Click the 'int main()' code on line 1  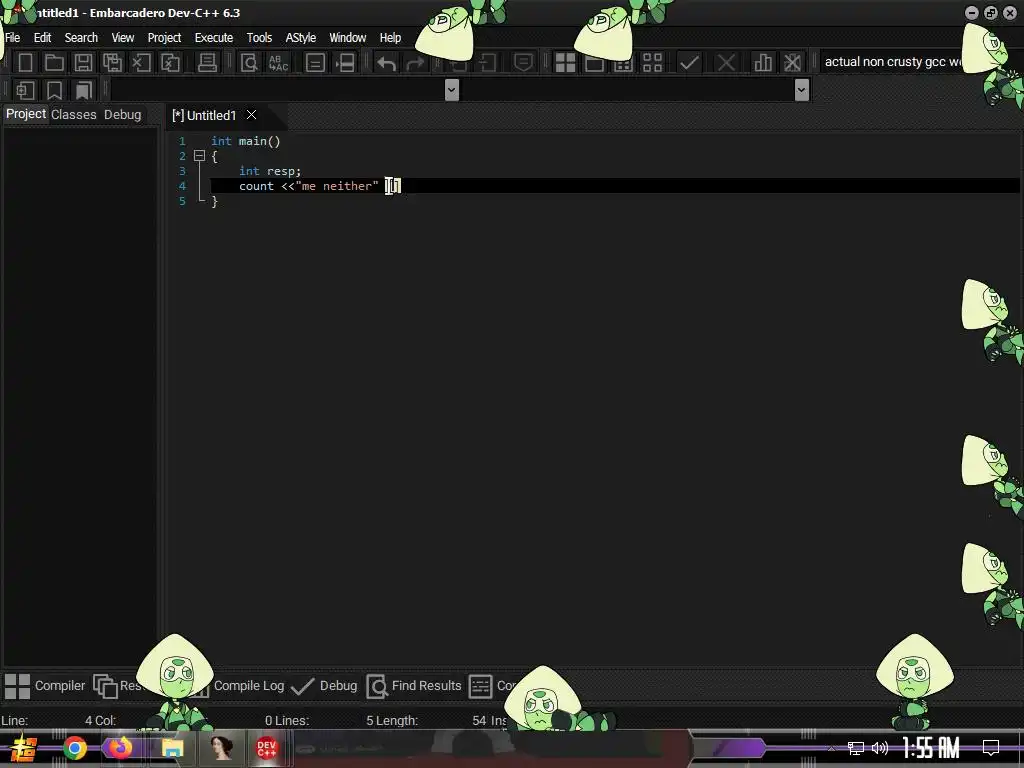246,141
